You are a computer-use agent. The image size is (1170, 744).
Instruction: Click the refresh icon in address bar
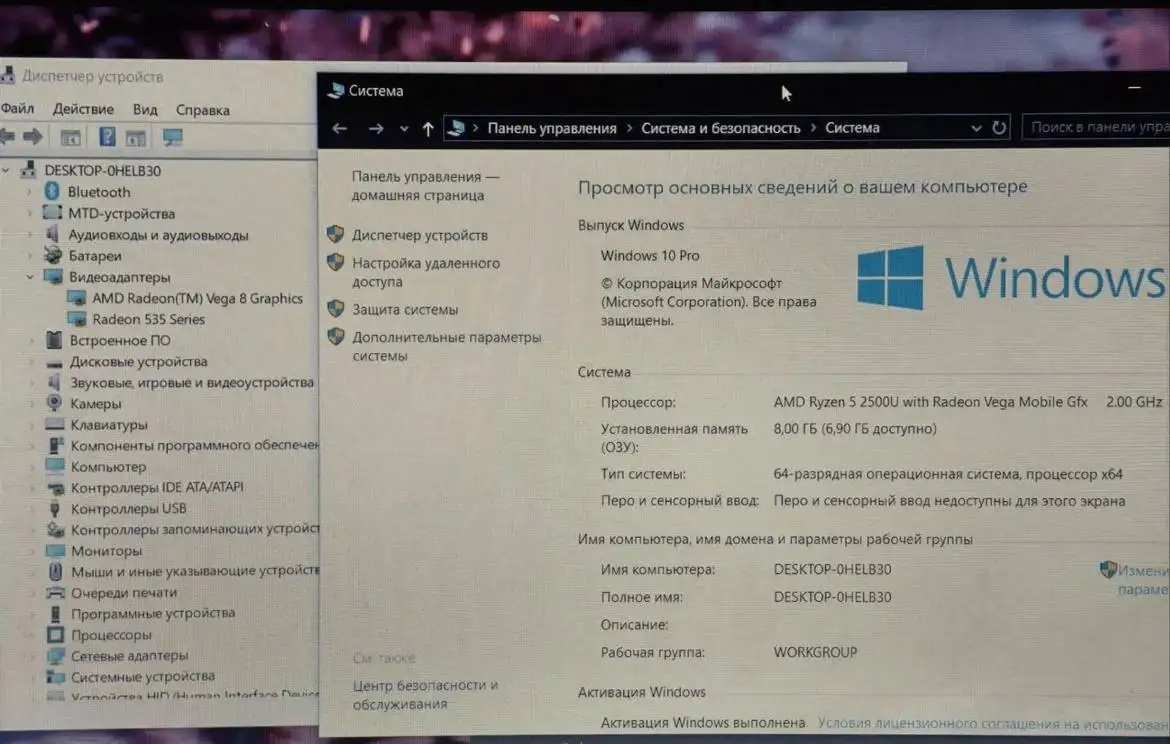999,128
